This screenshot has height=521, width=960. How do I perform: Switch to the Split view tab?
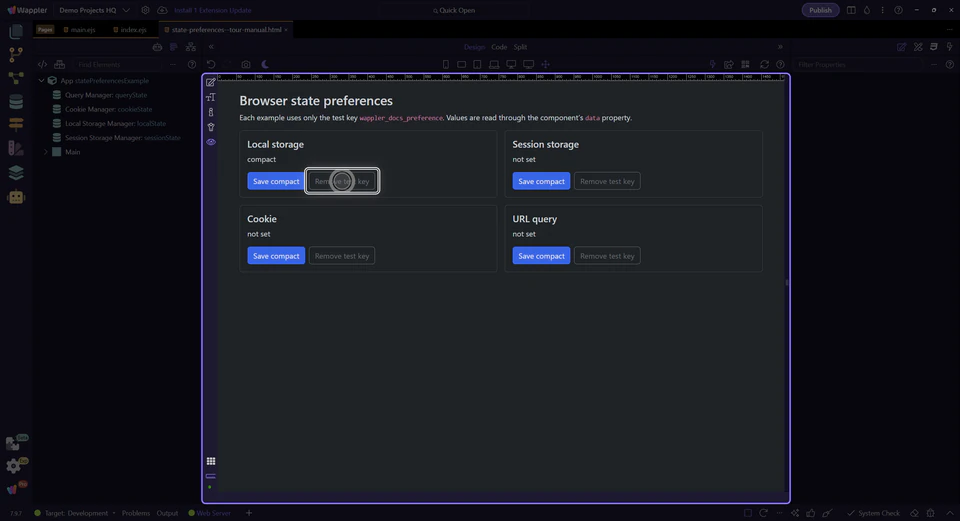click(520, 47)
